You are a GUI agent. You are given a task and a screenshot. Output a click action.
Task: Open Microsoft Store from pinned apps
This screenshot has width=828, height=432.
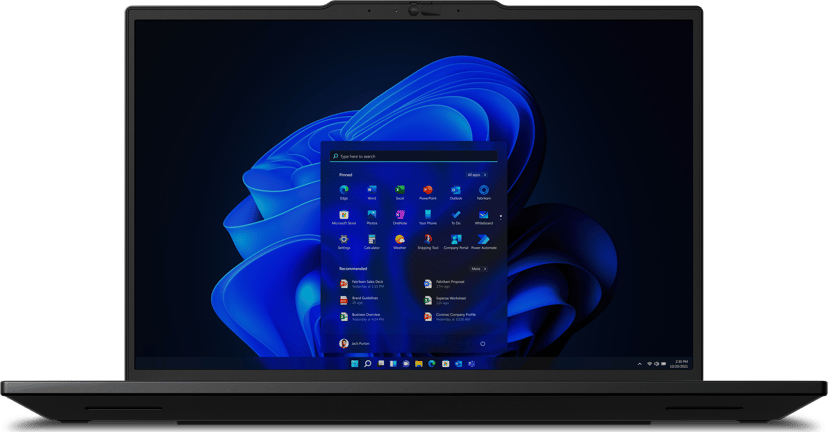344,216
